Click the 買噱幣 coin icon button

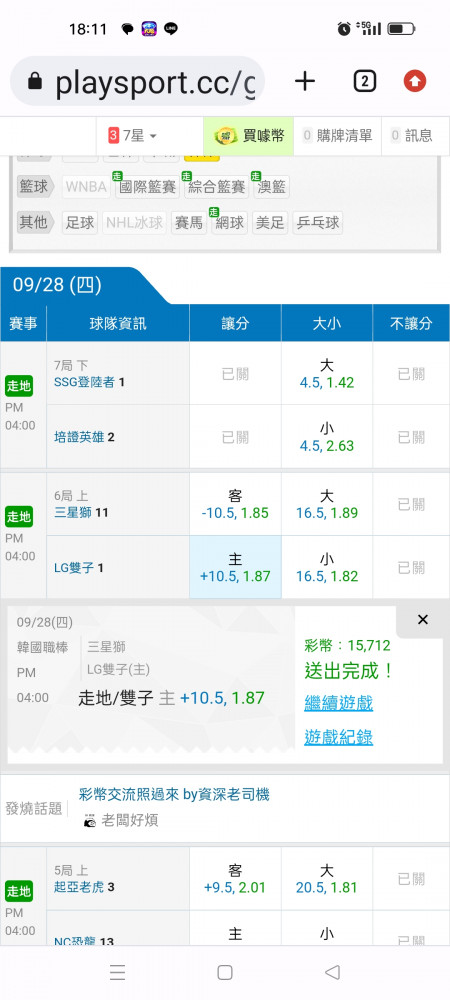249,135
